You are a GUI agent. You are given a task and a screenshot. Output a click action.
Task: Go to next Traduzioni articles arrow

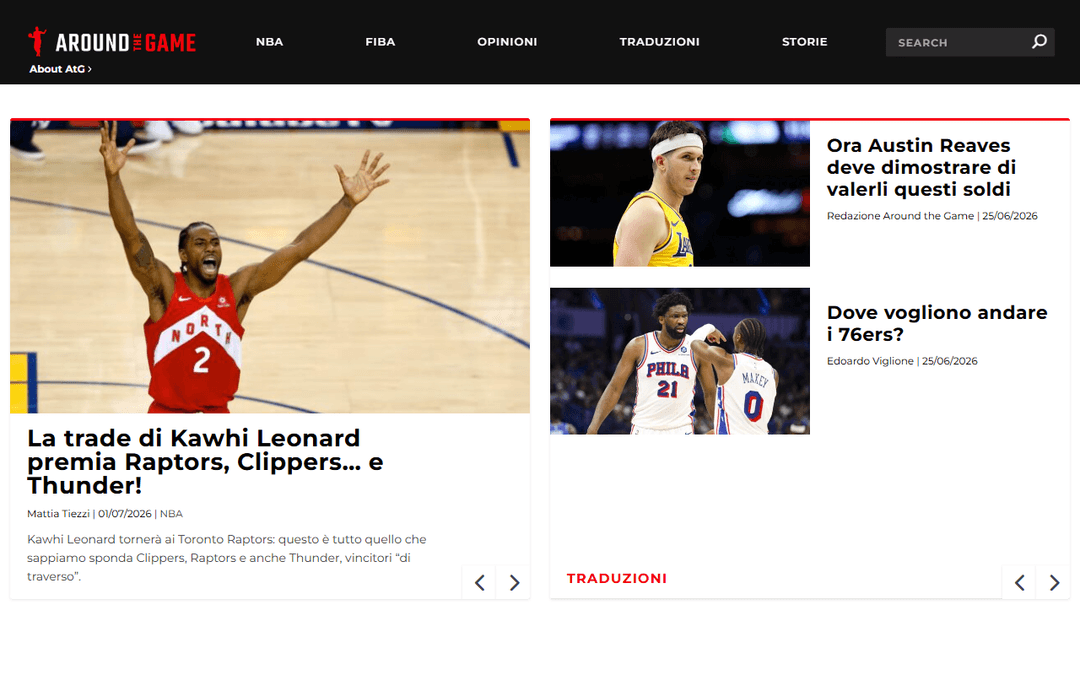click(1054, 583)
